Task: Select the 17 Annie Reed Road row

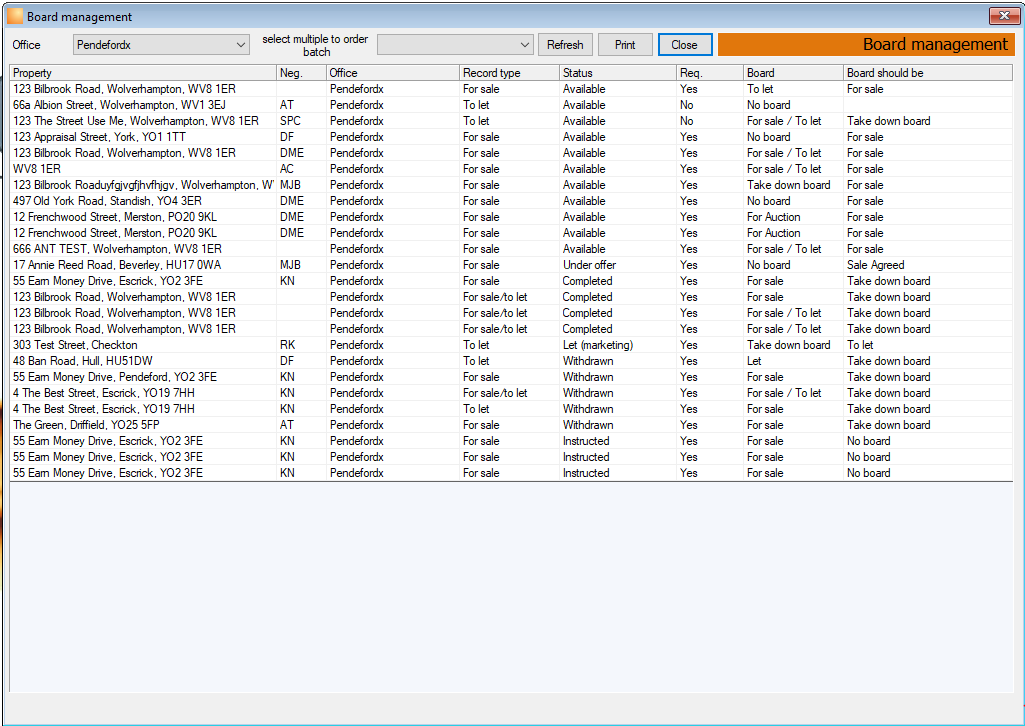Action: 511,265
